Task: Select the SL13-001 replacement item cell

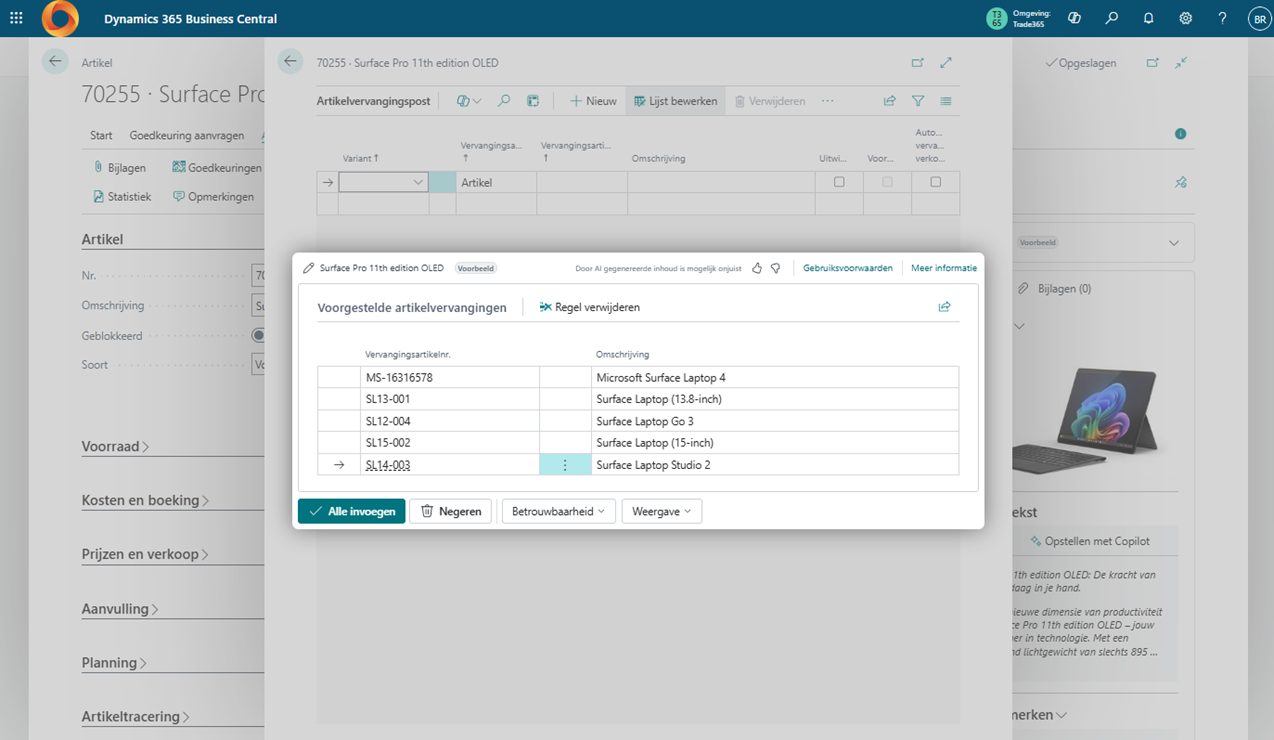Action: pos(449,399)
